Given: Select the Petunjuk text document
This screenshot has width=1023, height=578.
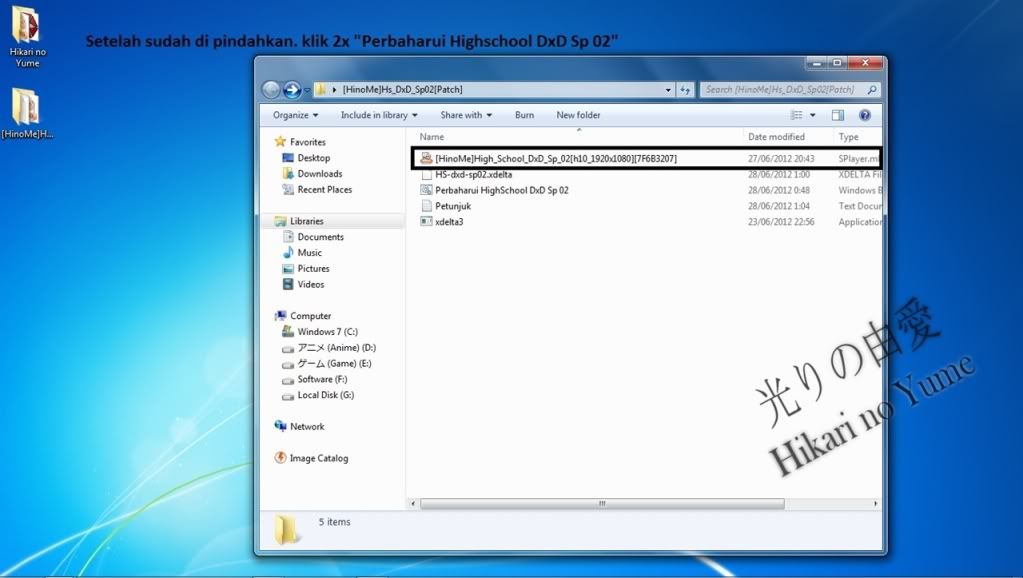Looking at the screenshot, I should (452, 206).
